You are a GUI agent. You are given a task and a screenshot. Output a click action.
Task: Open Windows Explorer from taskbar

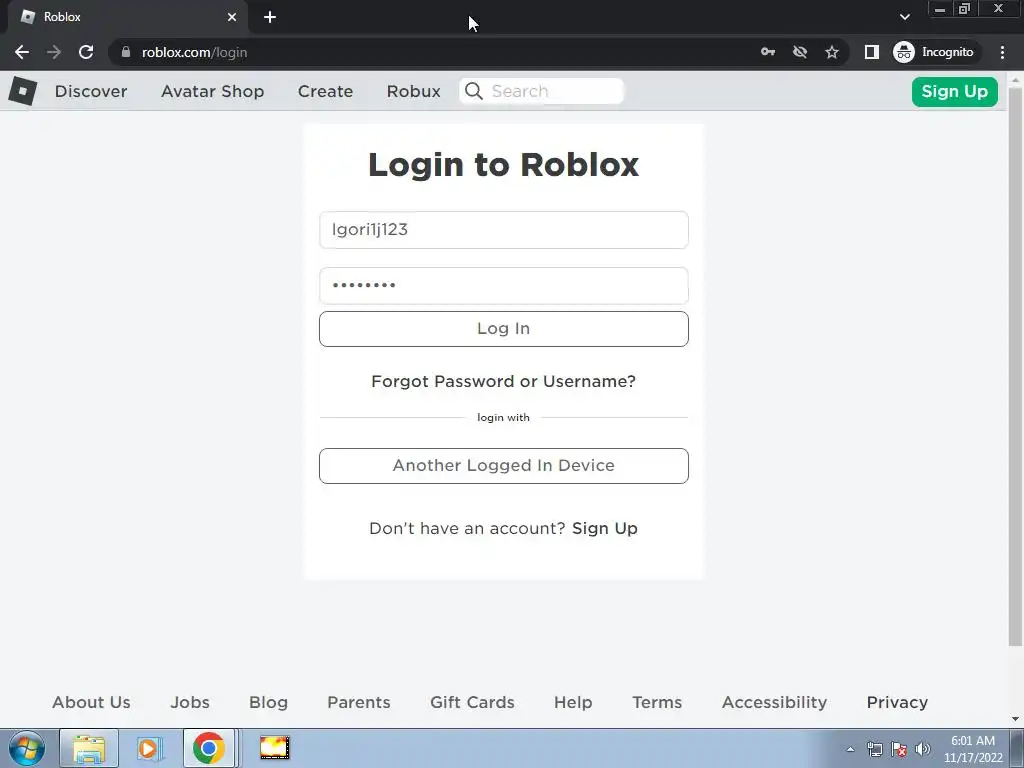89,748
